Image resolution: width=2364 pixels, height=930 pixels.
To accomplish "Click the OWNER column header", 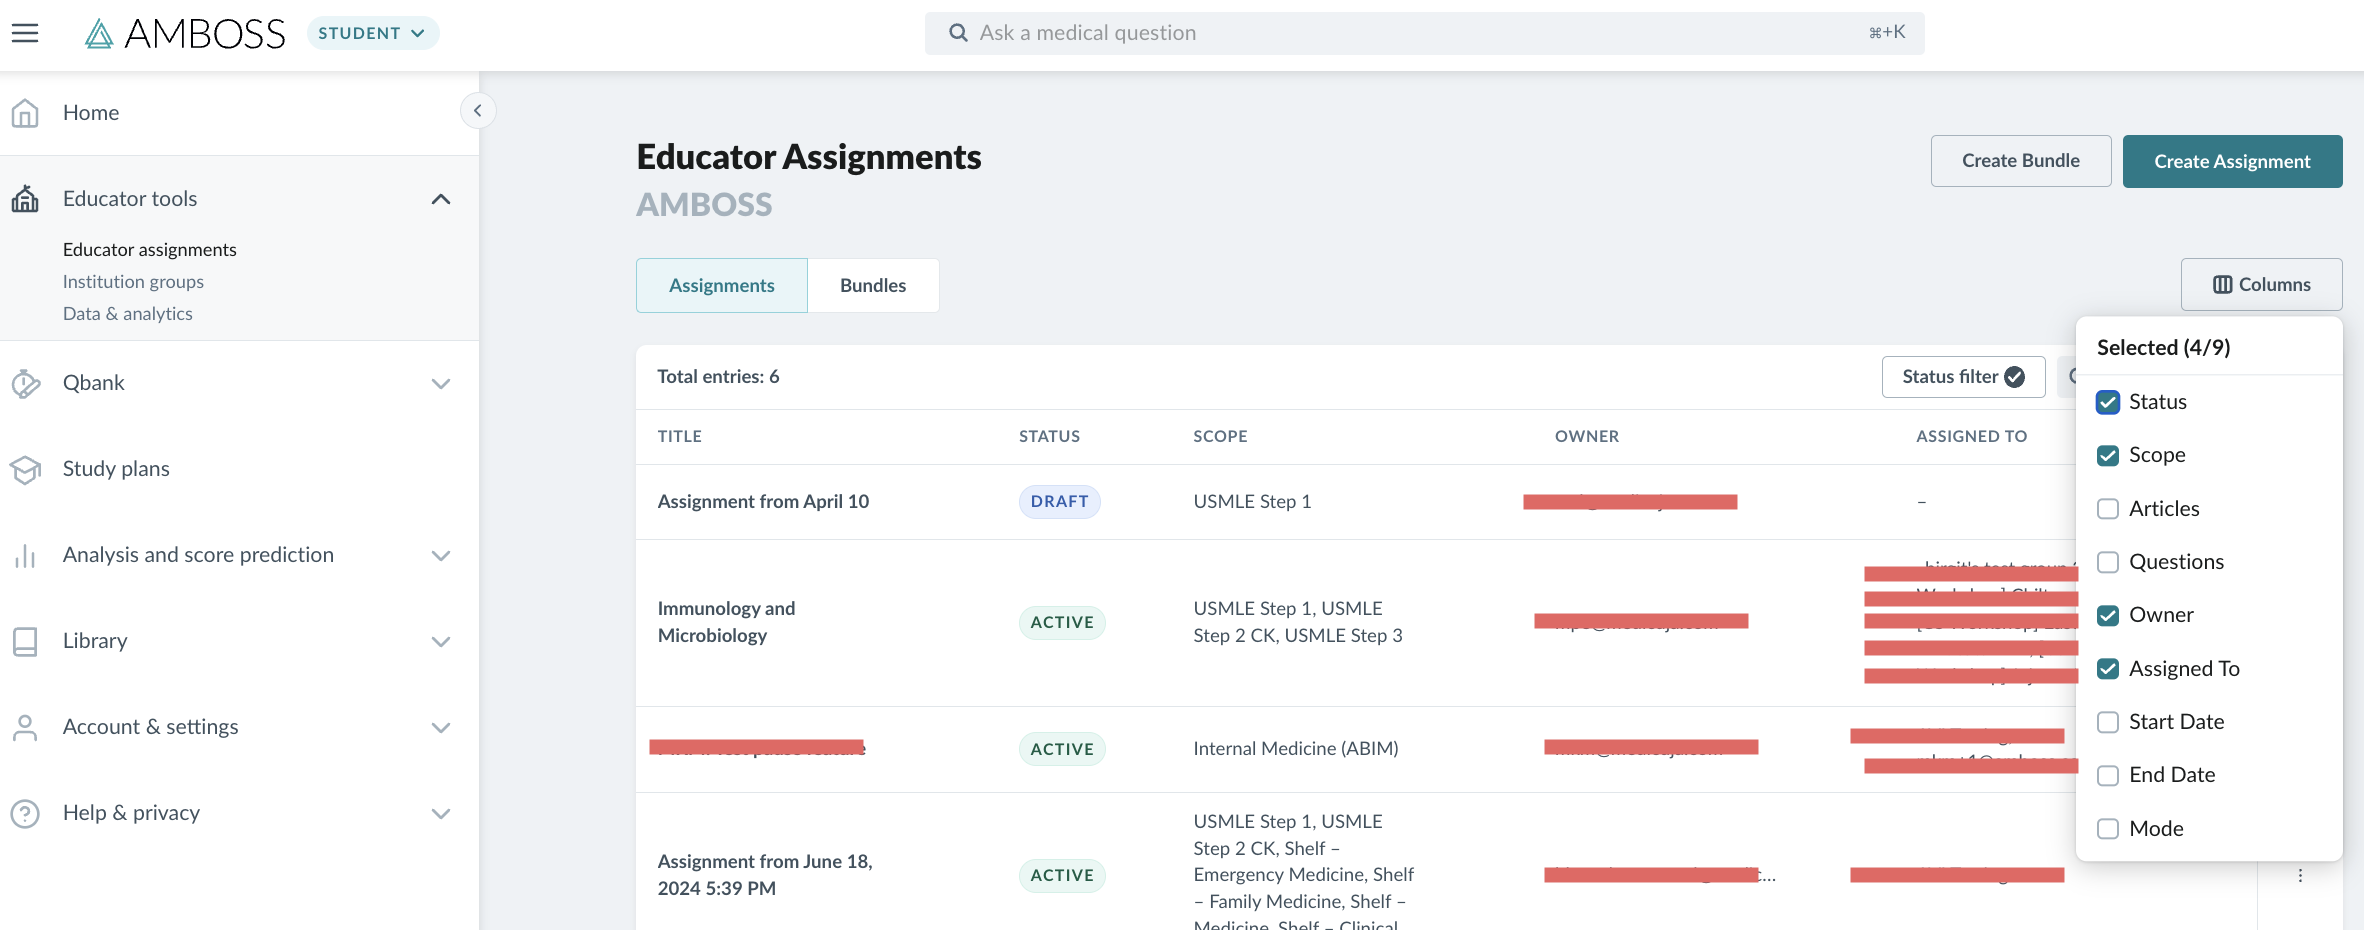I will coord(1587,436).
